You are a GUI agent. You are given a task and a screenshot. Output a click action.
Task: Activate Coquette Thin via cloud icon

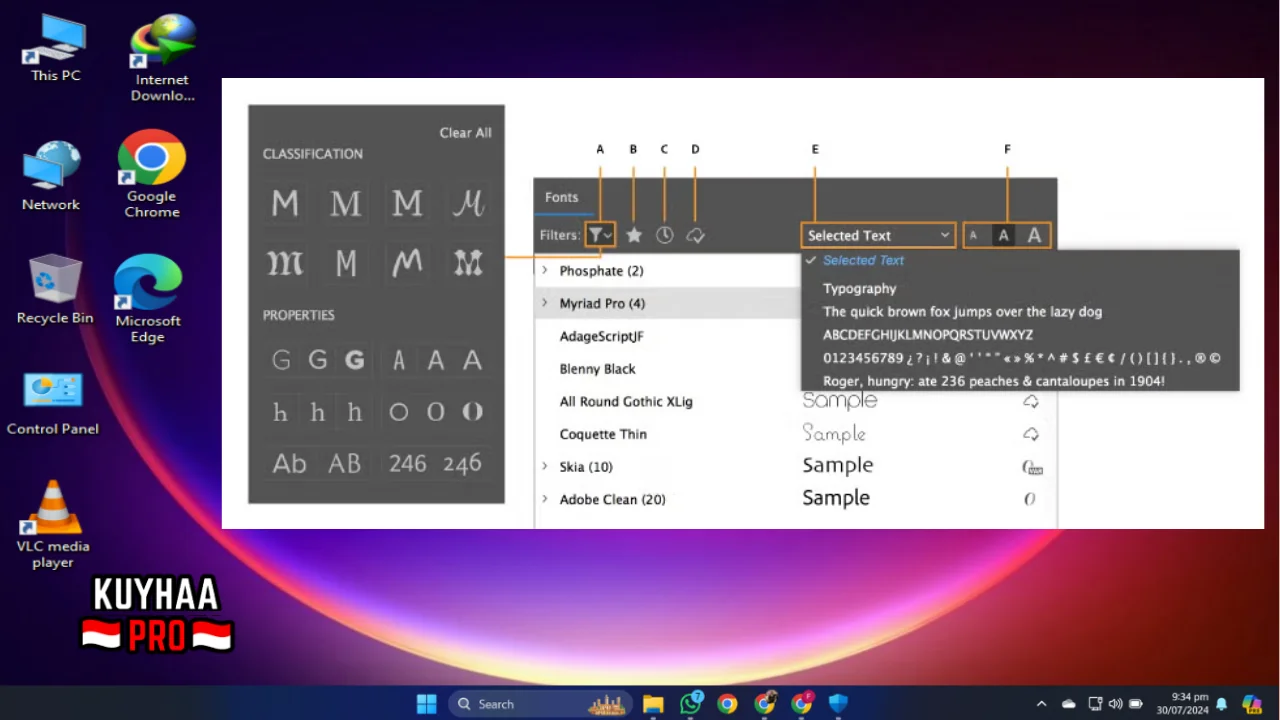1031,434
